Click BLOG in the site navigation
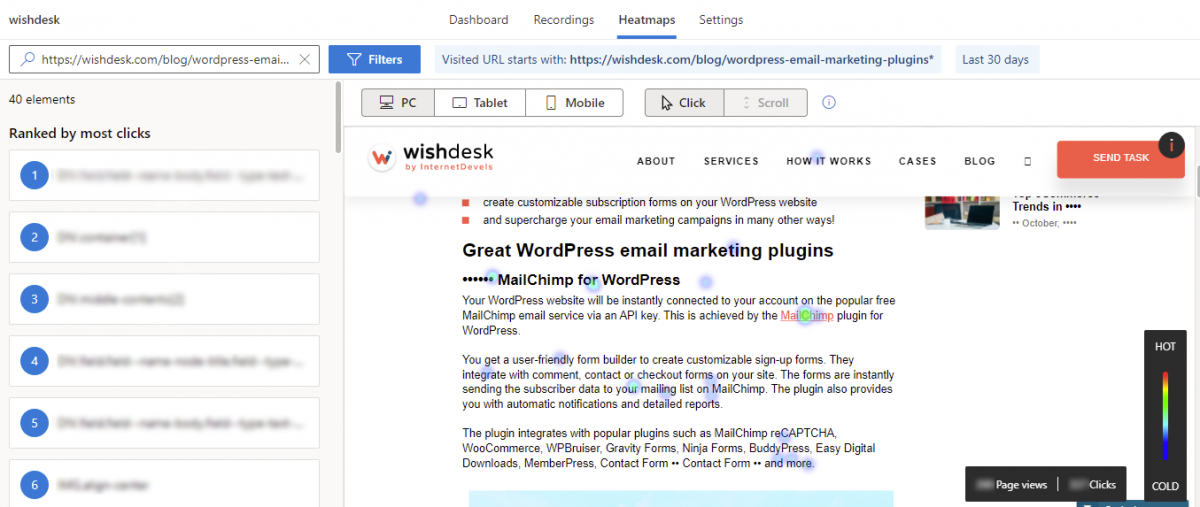 [980, 161]
